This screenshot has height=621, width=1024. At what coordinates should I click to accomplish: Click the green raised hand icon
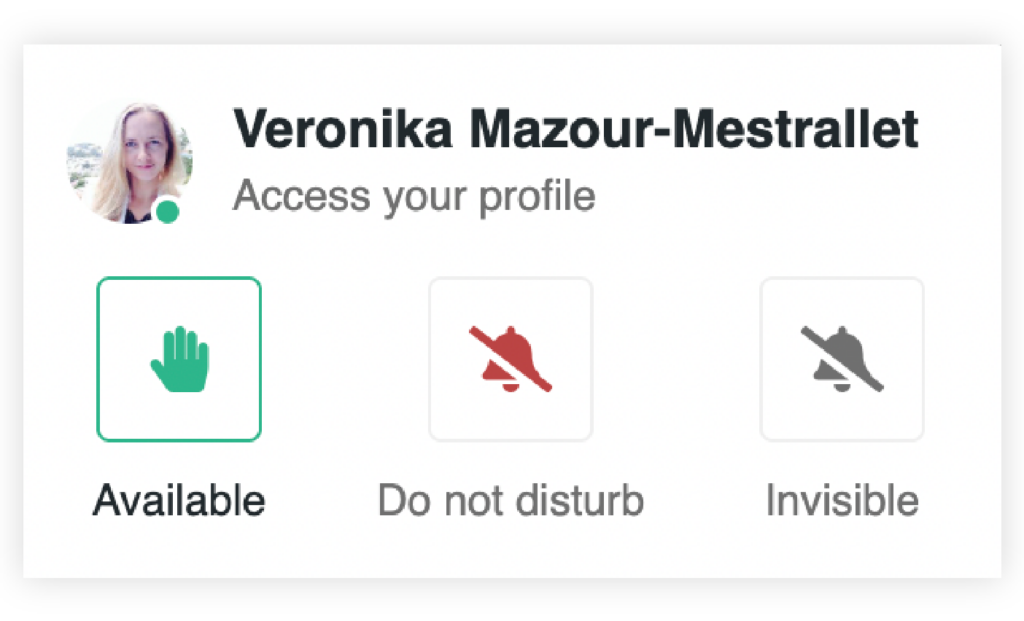pos(180,360)
